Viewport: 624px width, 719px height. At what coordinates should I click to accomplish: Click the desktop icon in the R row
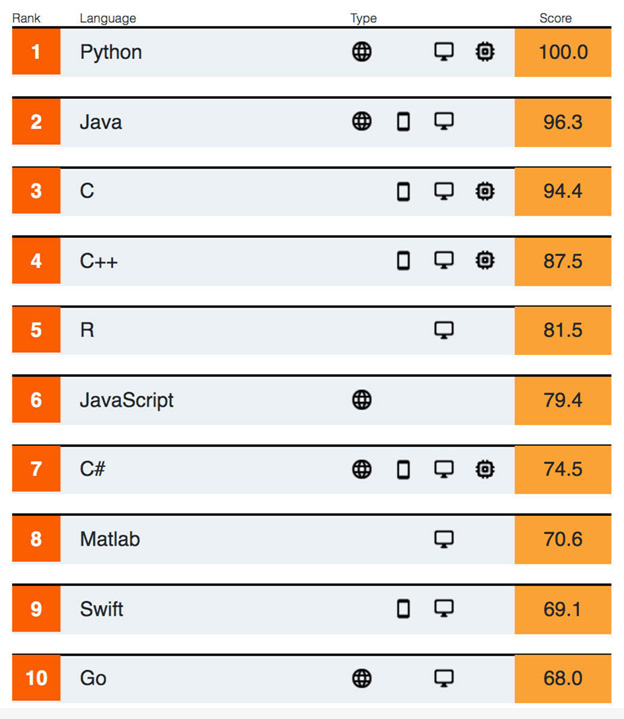click(x=444, y=330)
